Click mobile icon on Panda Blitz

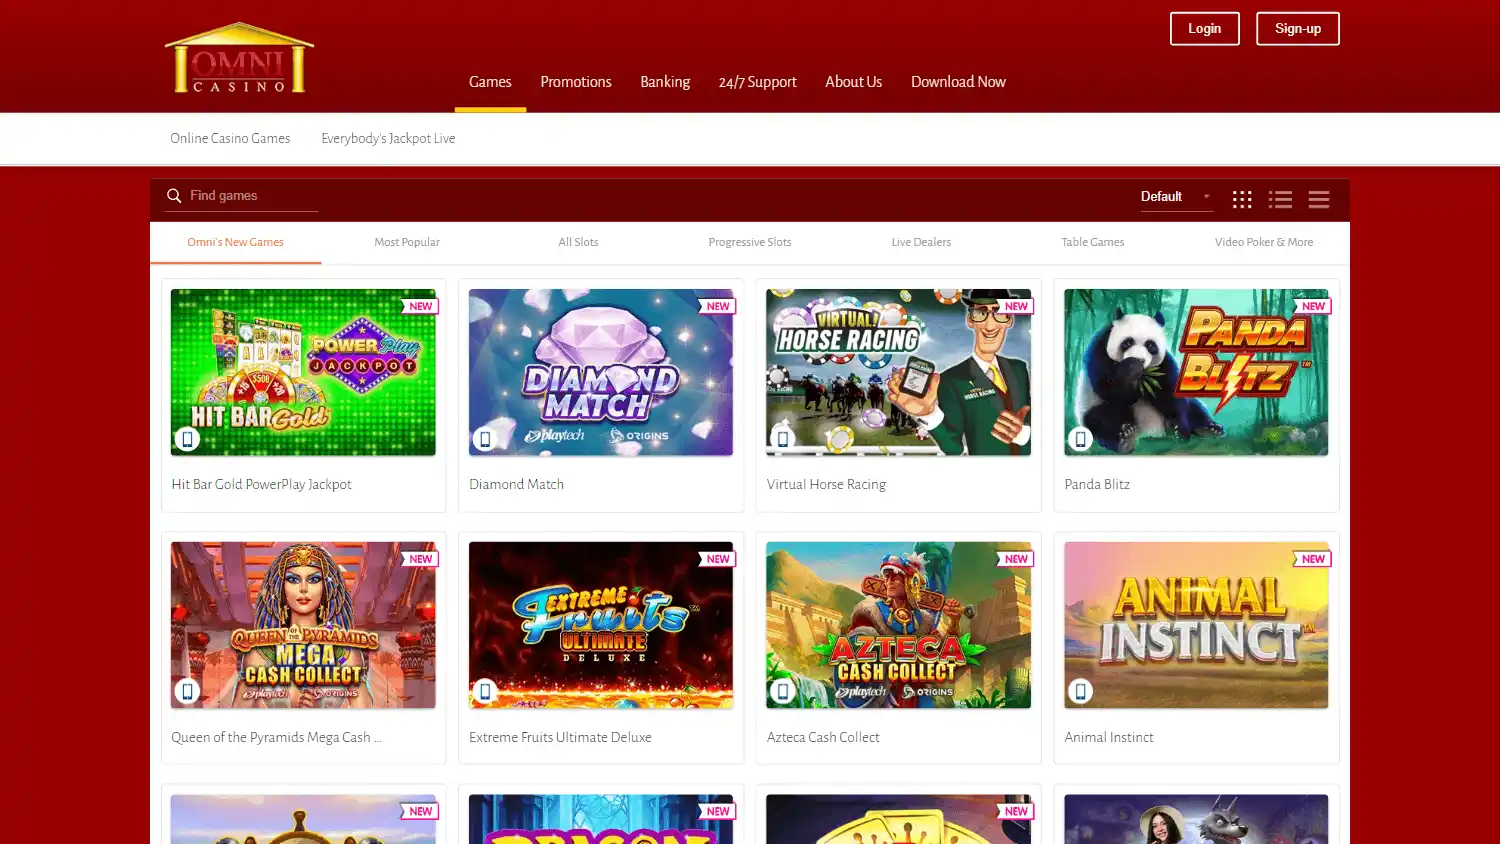pyautogui.click(x=1080, y=439)
